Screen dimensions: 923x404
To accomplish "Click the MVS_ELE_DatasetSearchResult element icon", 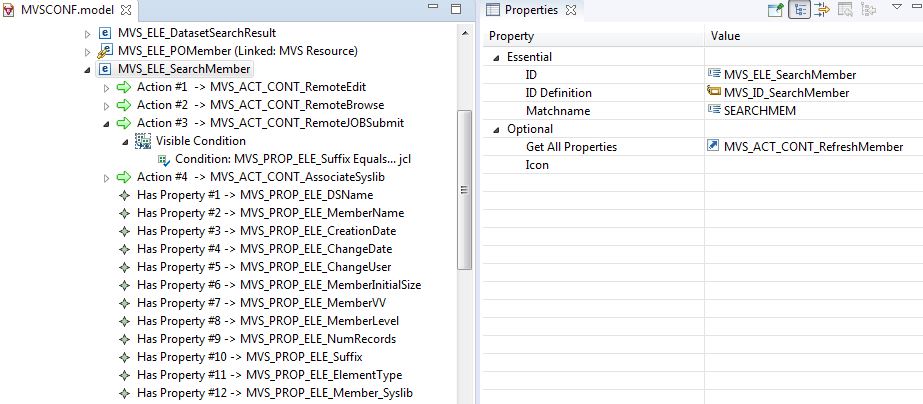I will click(105, 33).
